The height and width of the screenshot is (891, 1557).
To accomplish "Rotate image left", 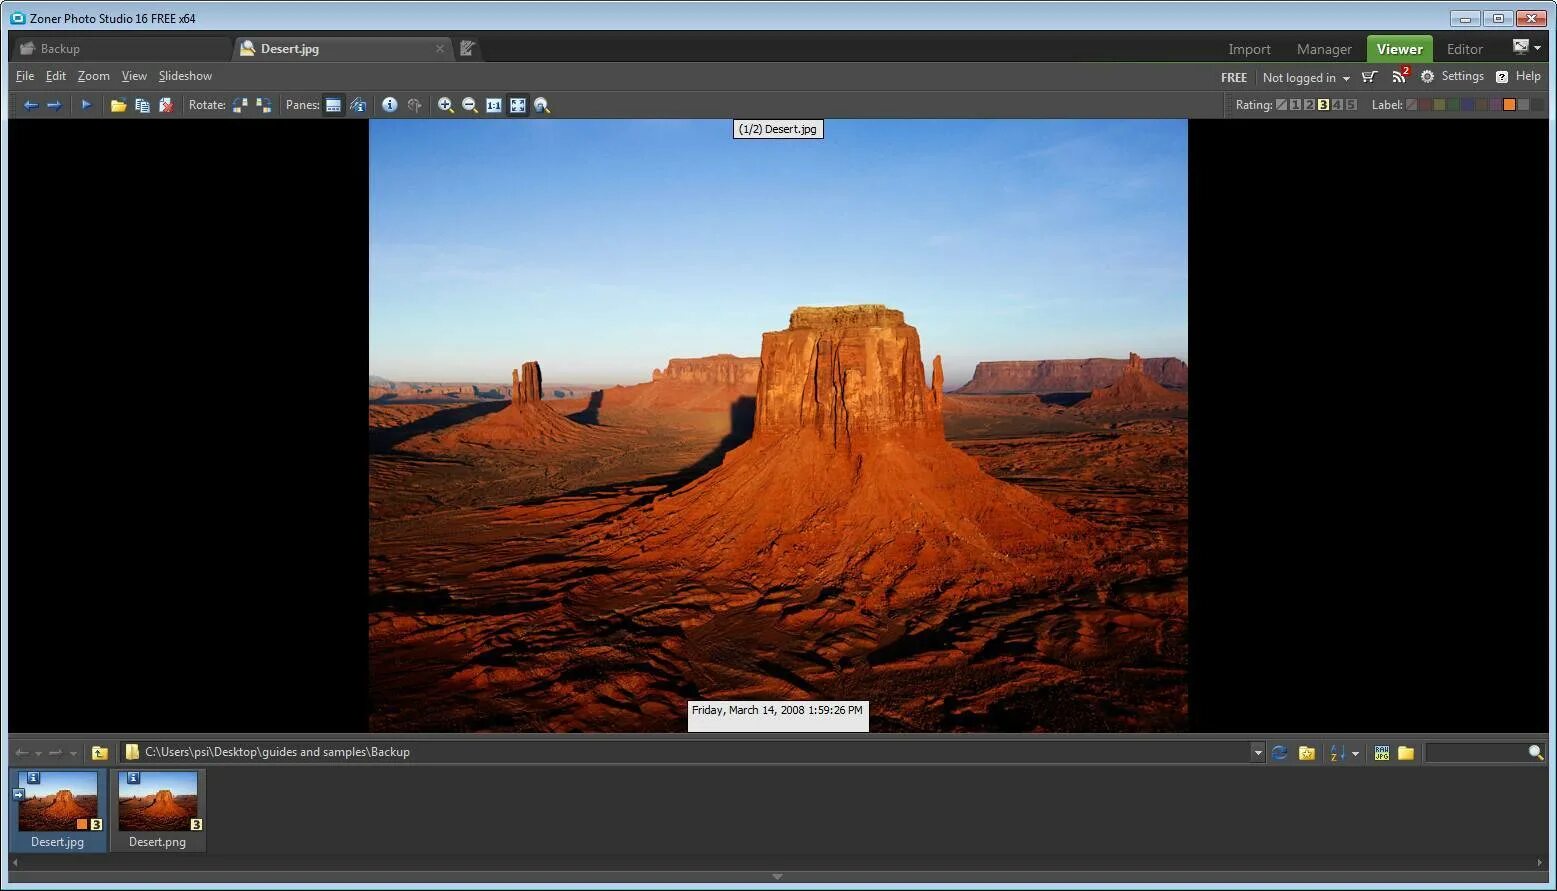I will pyautogui.click(x=240, y=105).
